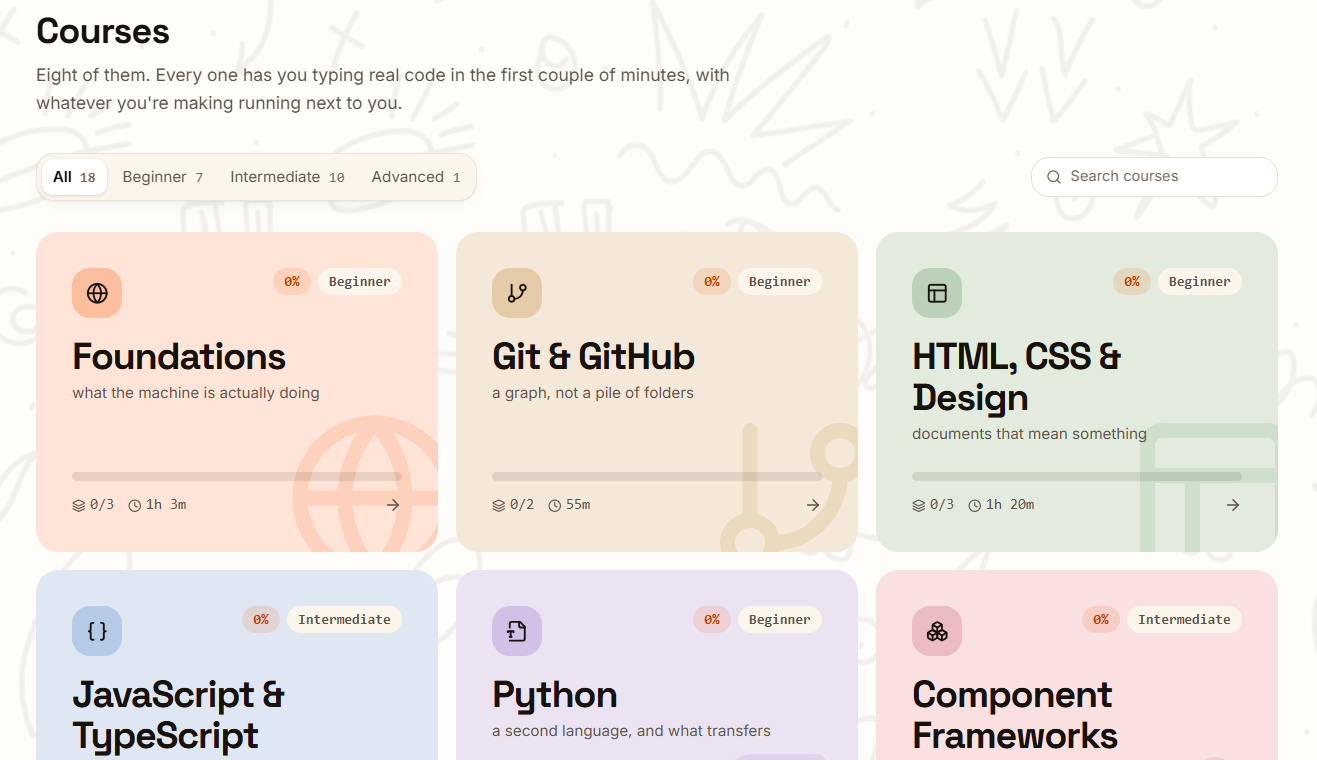Open the Component Frameworks course title
The height and width of the screenshot is (760, 1317).
1015,715
